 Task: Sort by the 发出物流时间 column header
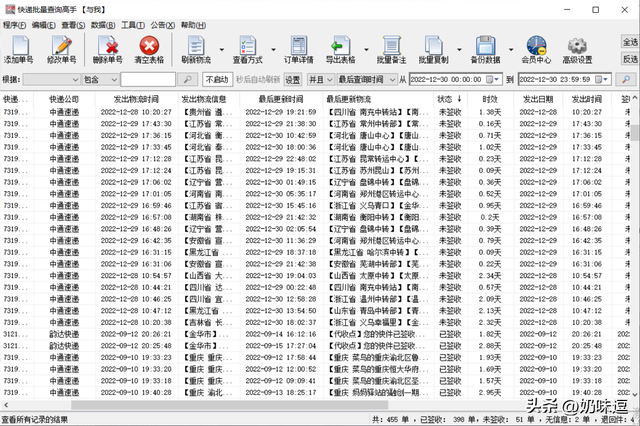click(x=136, y=99)
